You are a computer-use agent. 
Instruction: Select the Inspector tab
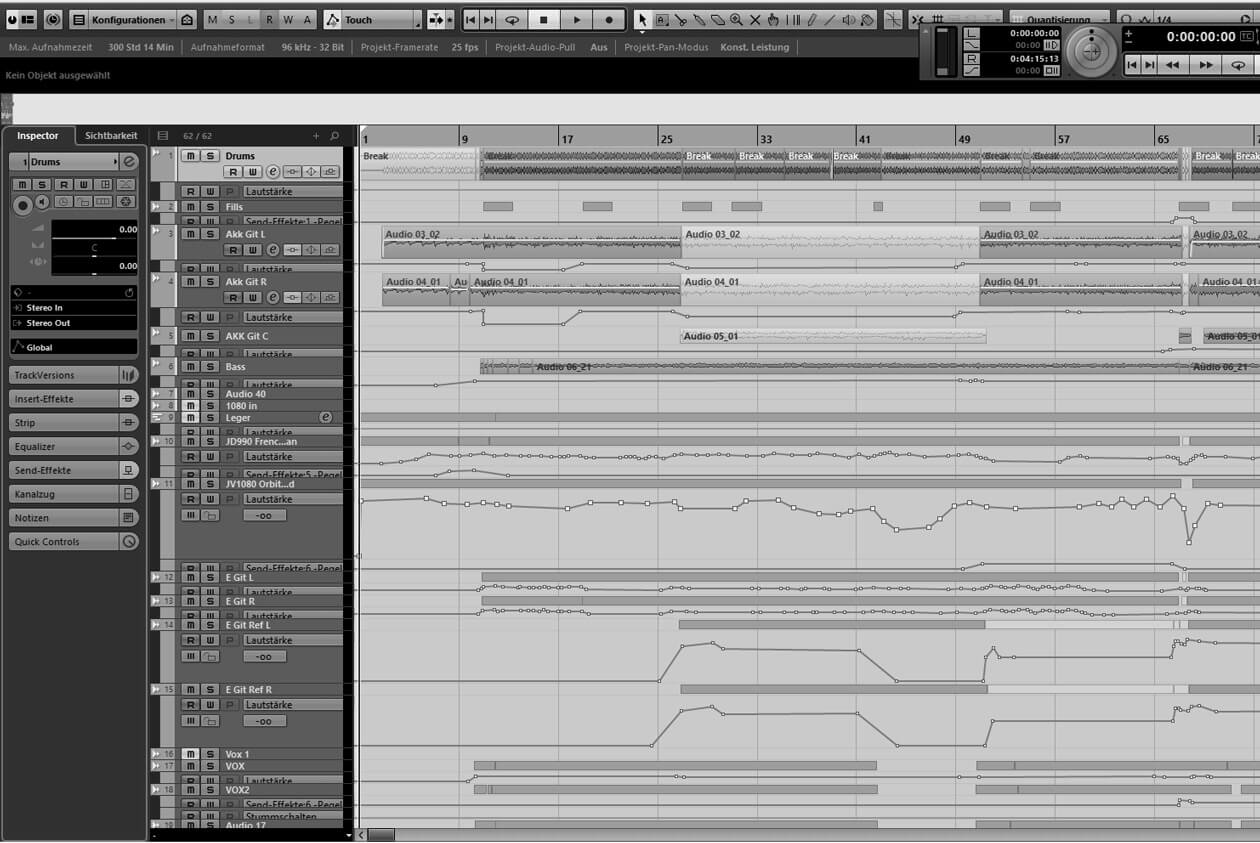38,136
